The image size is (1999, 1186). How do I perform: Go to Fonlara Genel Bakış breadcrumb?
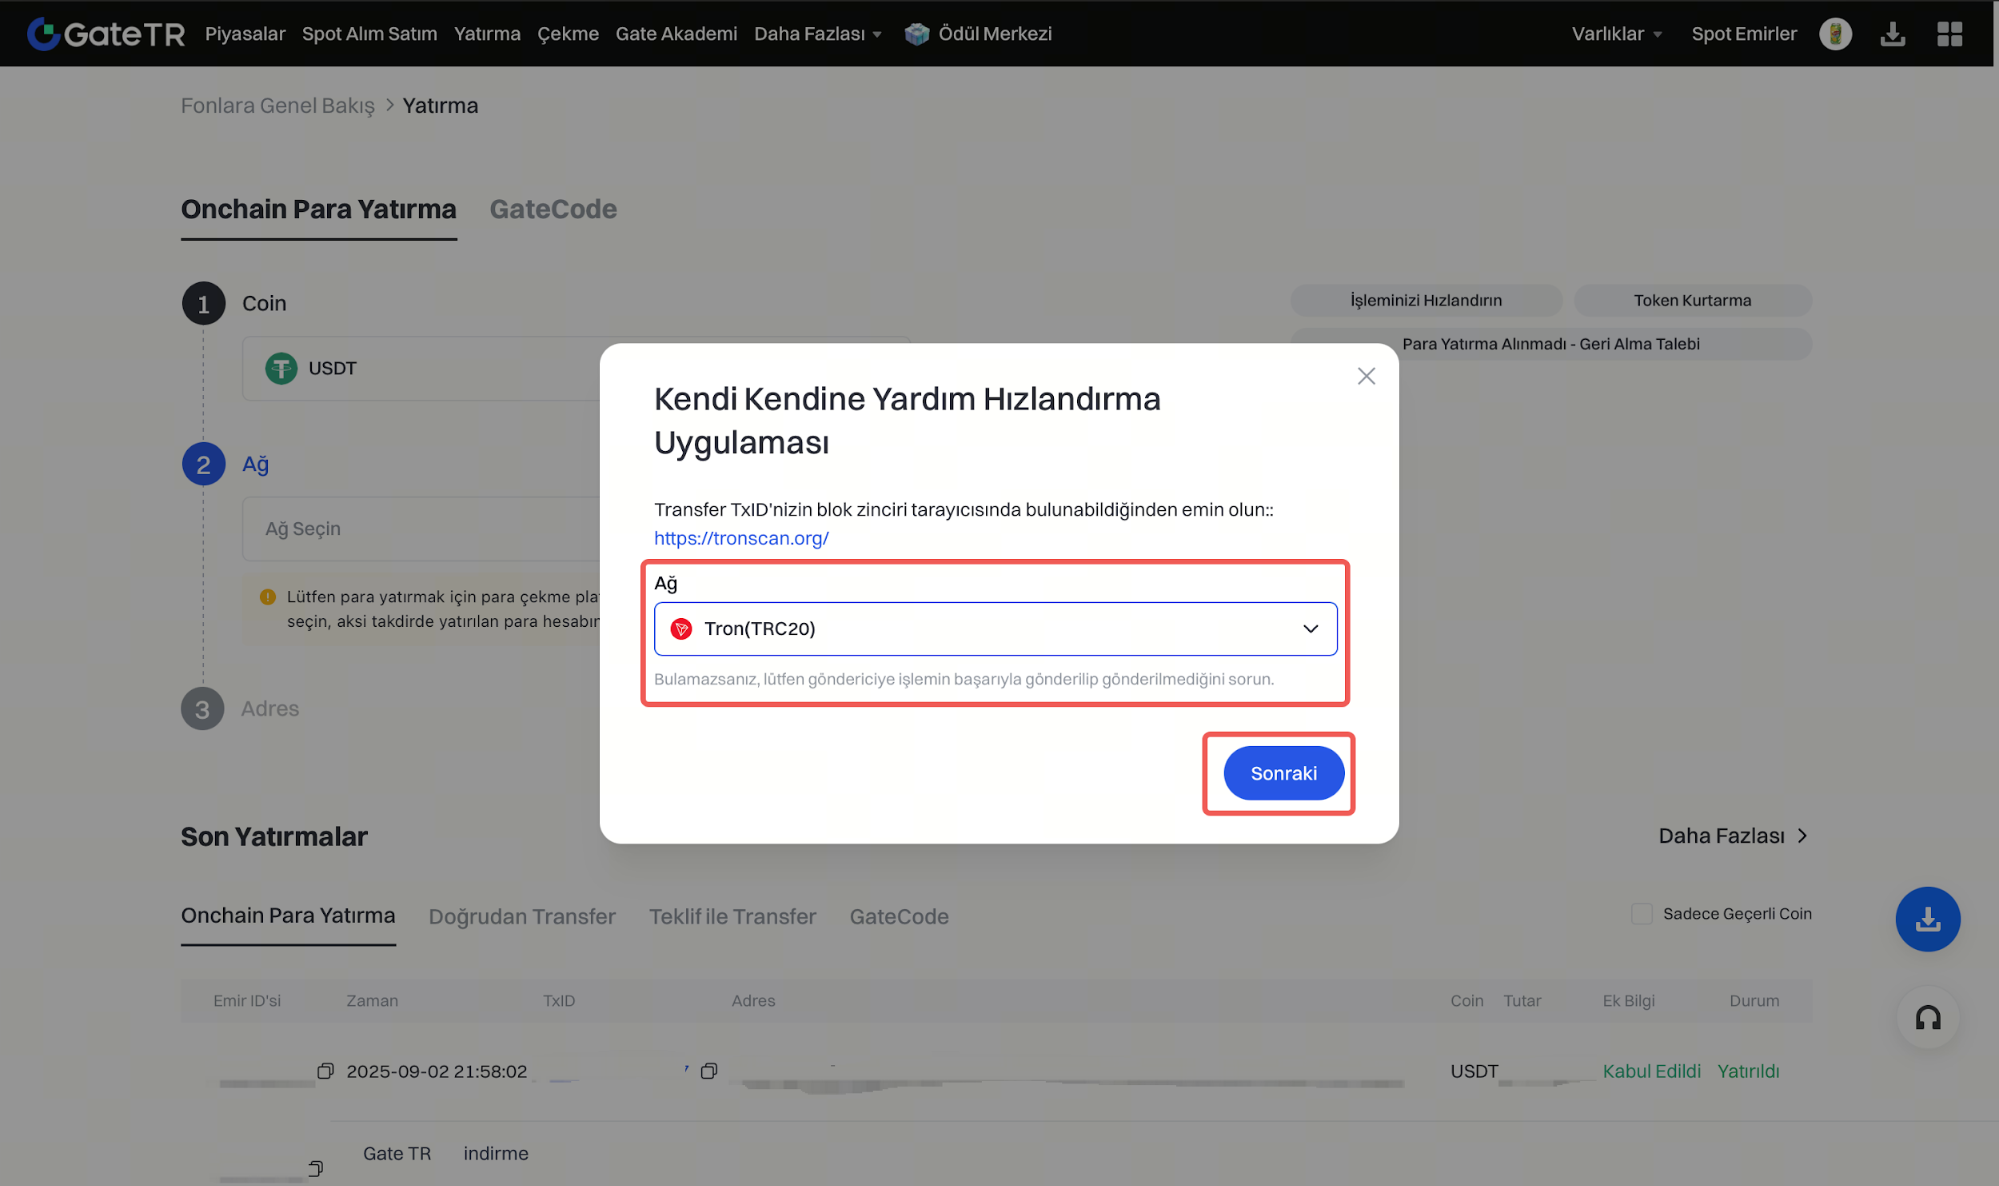277,105
